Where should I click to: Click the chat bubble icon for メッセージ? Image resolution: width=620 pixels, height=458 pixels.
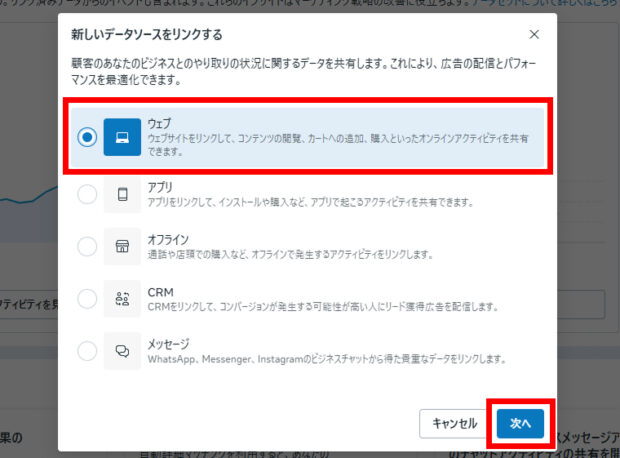click(x=122, y=351)
